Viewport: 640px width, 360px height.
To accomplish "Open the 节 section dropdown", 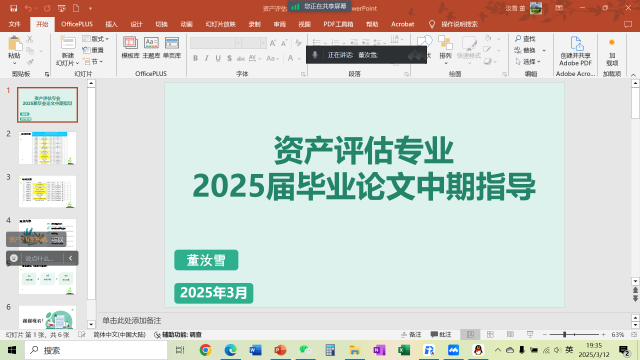I will (x=93, y=62).
